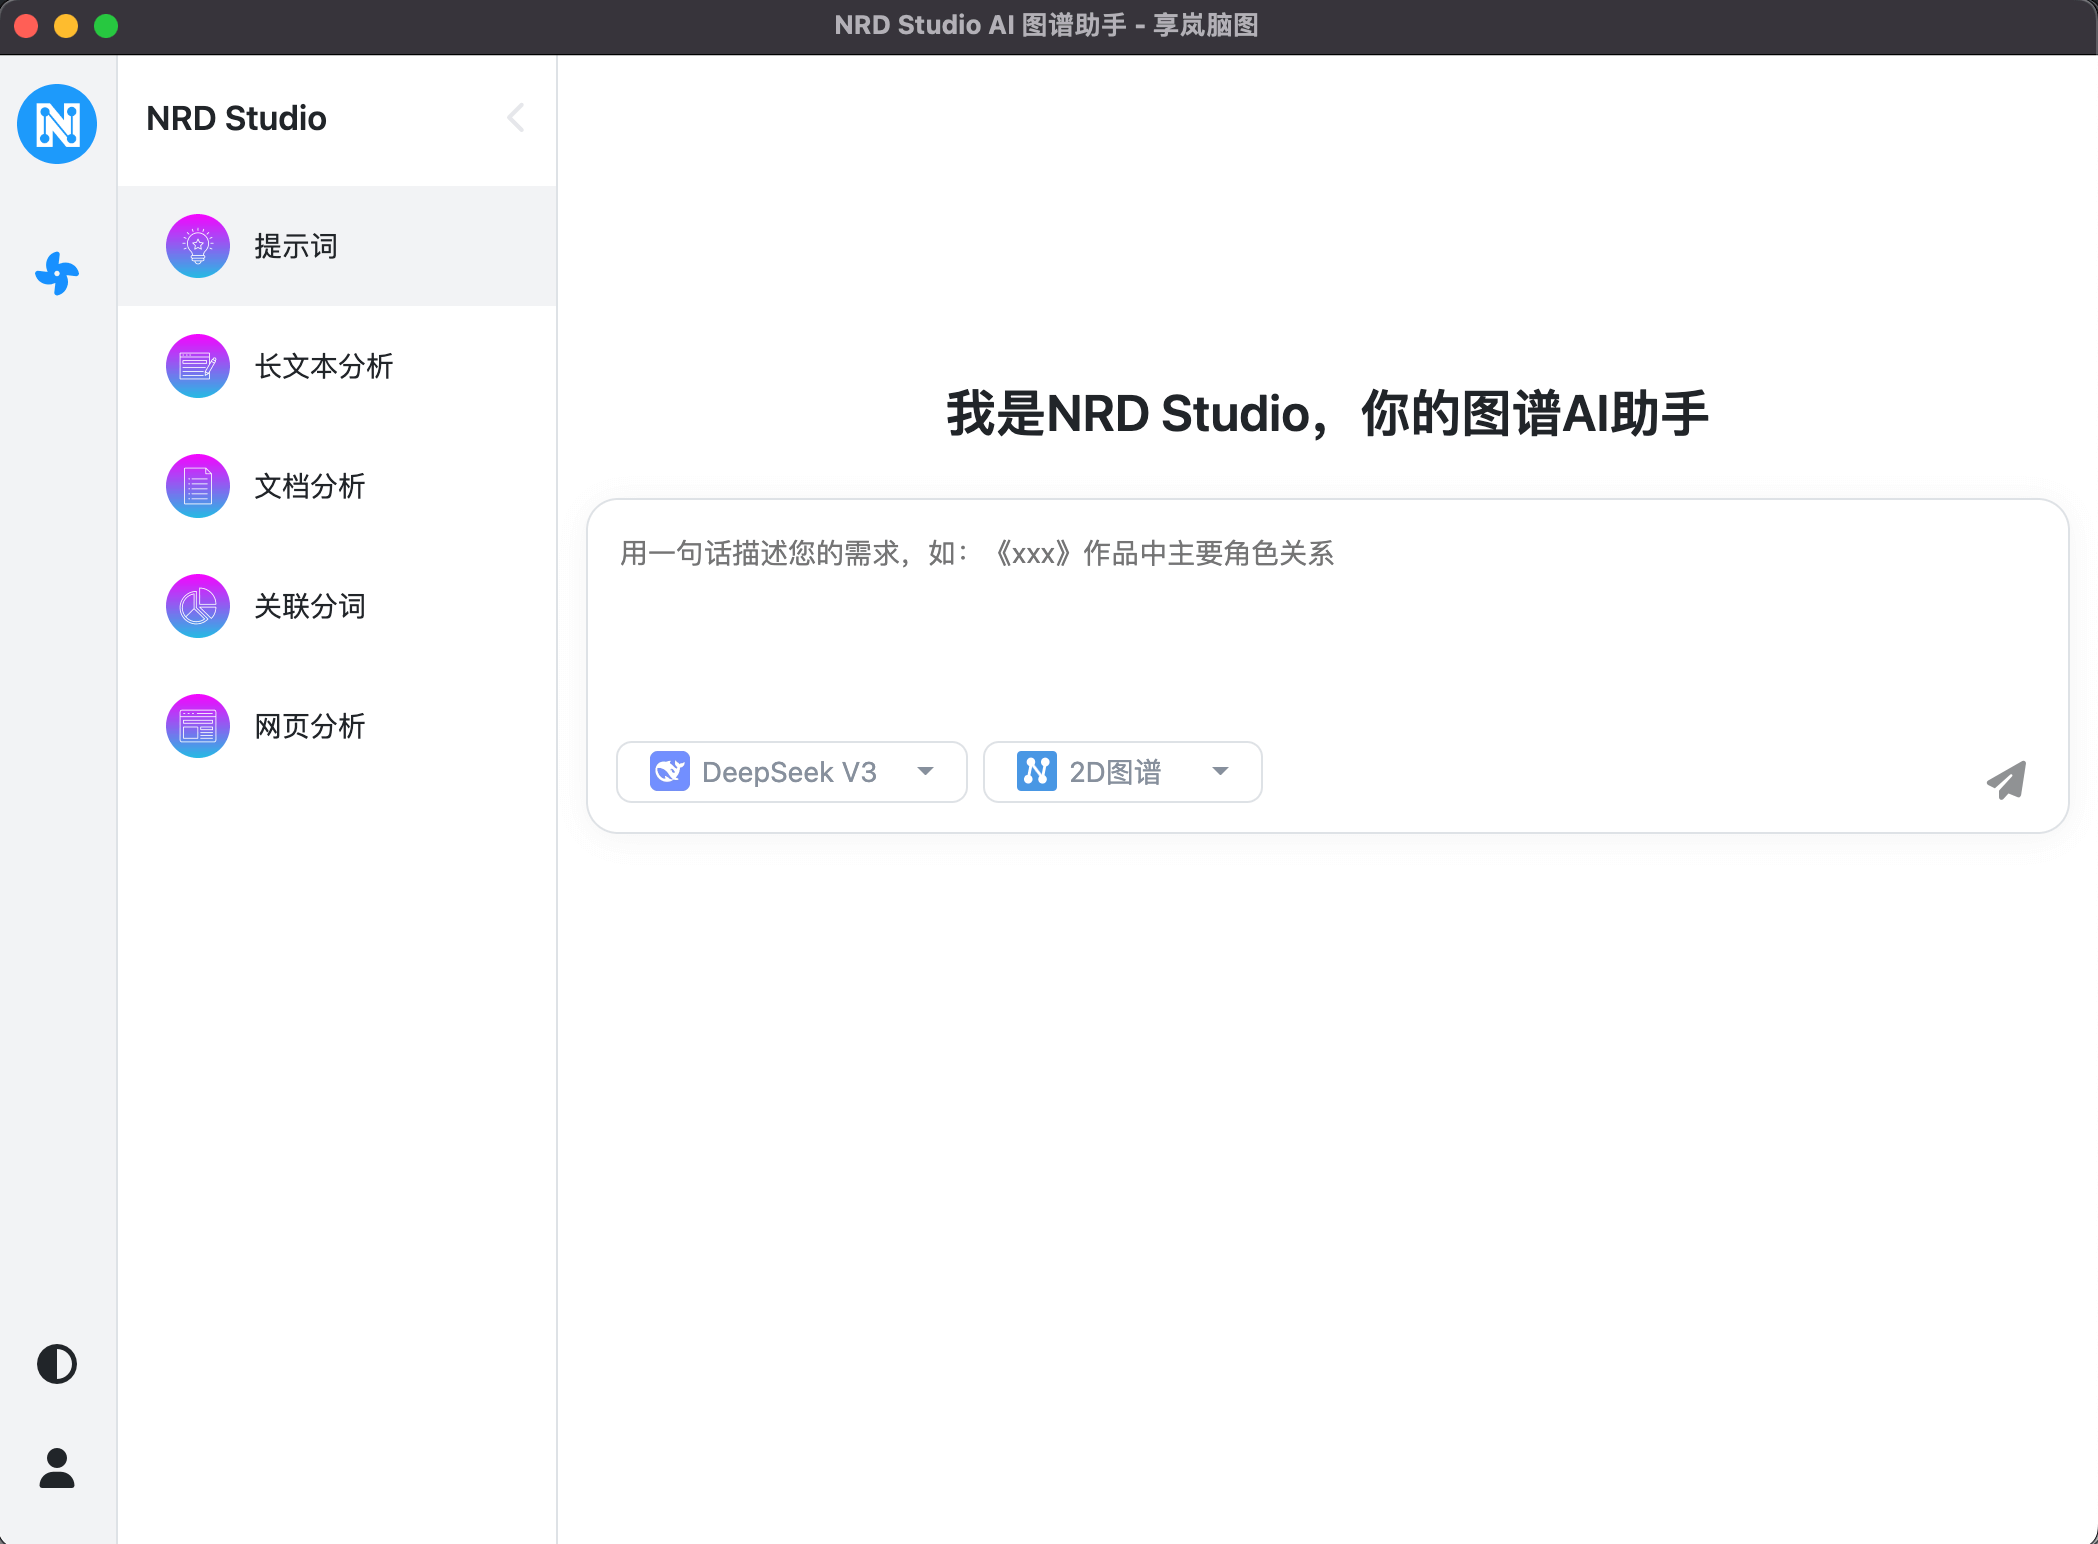The height and width of the screenshot is (1544, 2098).
Task: Open the pinwheel AI assistant icon
Action: tap(57, 273)
